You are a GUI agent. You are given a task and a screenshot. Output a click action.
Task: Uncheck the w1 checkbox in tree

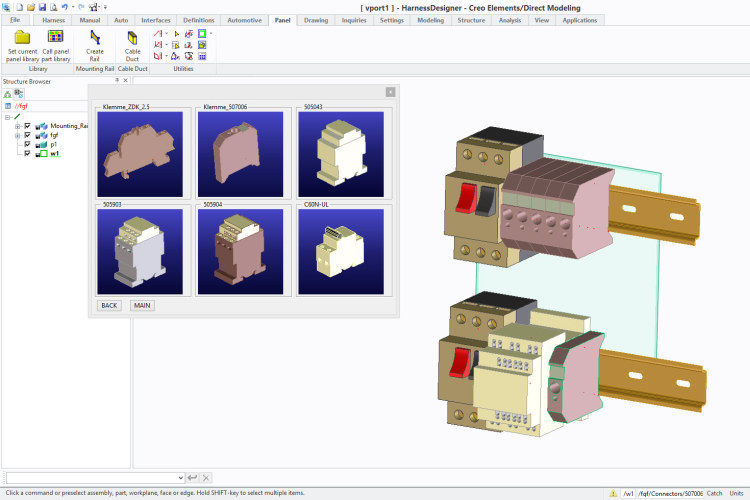pos(27,153)
